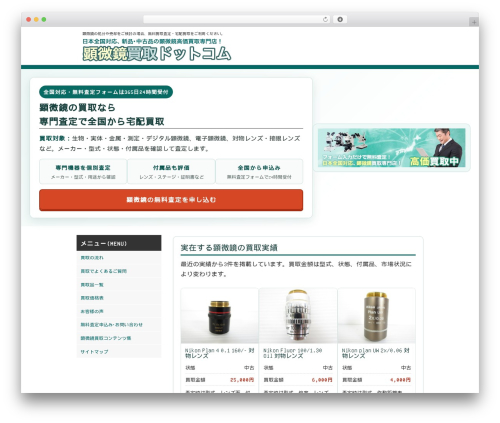The image size is (500, 423).
Task: Select the 専門機器を個別査定 feature box
Action: pyautogui.click(x=83, y=171)
